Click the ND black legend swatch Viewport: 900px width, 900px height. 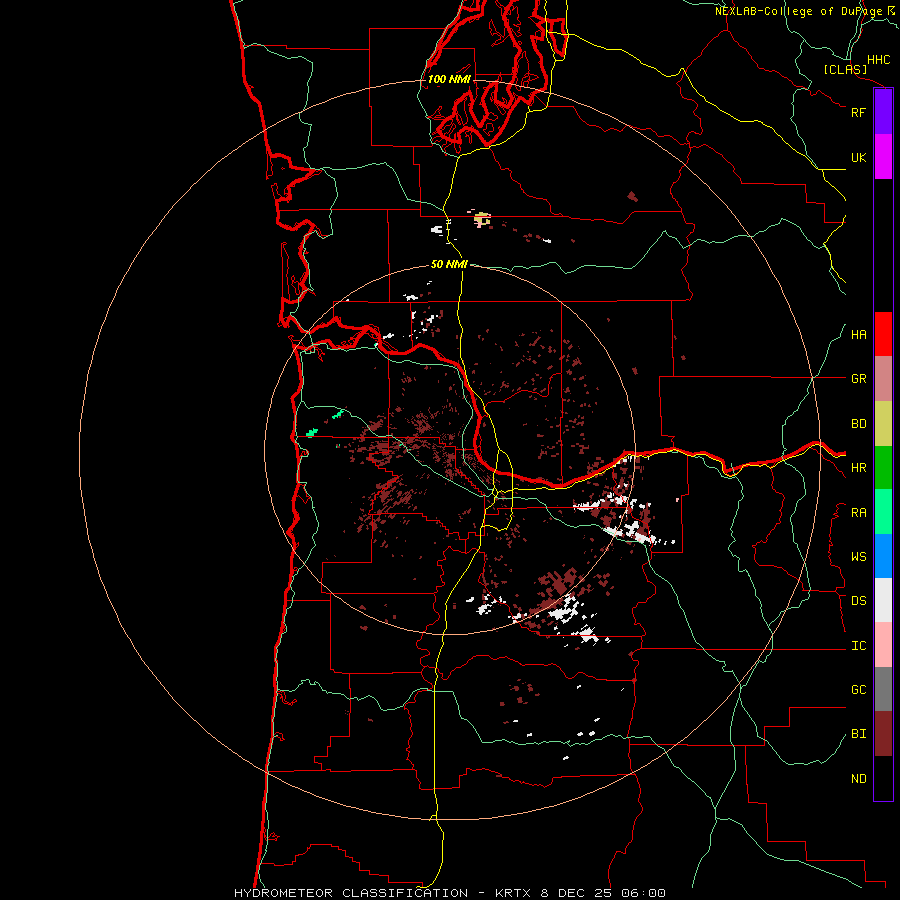pyautogui.click(x=883, y=778)
